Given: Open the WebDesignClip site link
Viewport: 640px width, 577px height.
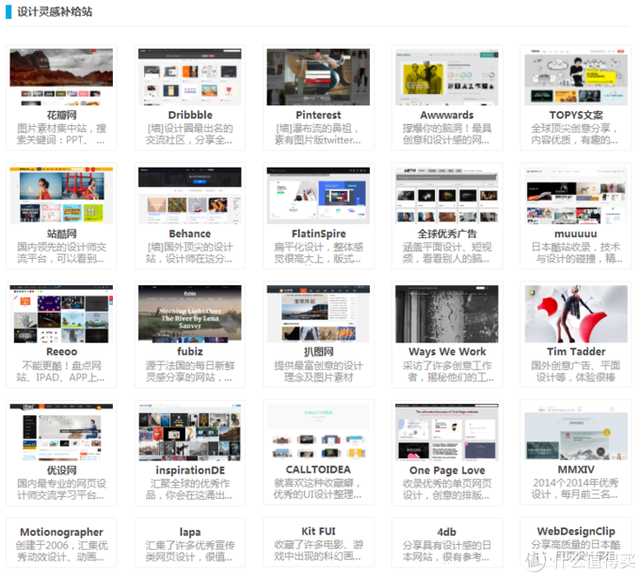Looking at the screenshot, I should [576, 531].
